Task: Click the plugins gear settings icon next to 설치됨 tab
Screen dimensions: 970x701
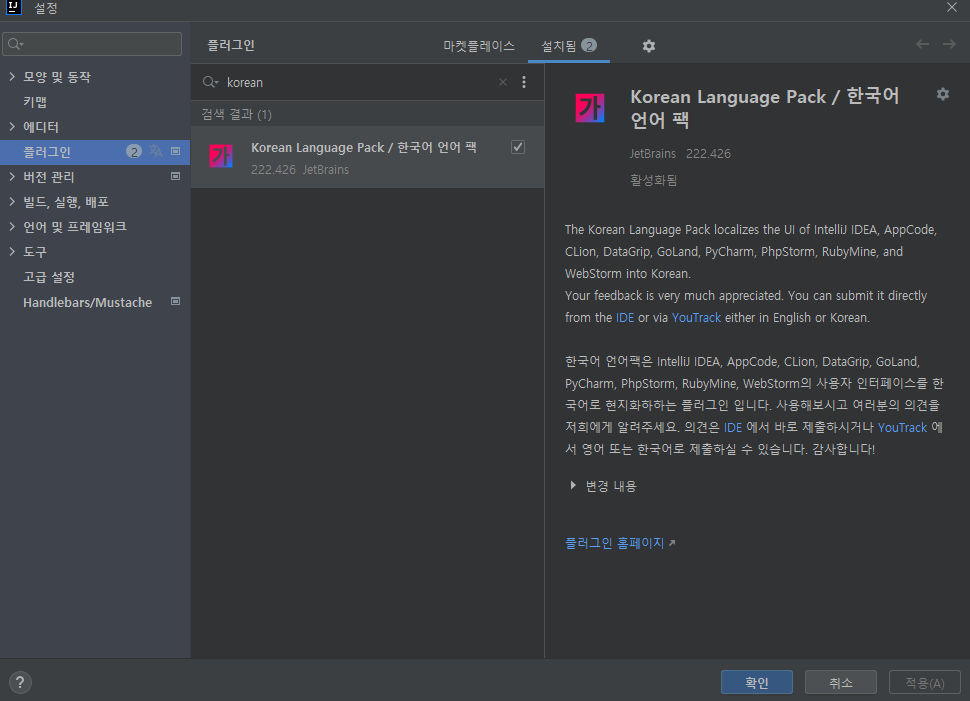Action: (648, 46)
